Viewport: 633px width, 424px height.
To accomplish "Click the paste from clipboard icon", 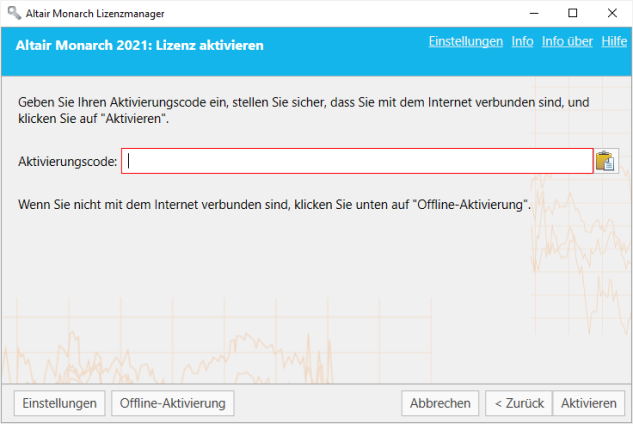I will [605, 161].
